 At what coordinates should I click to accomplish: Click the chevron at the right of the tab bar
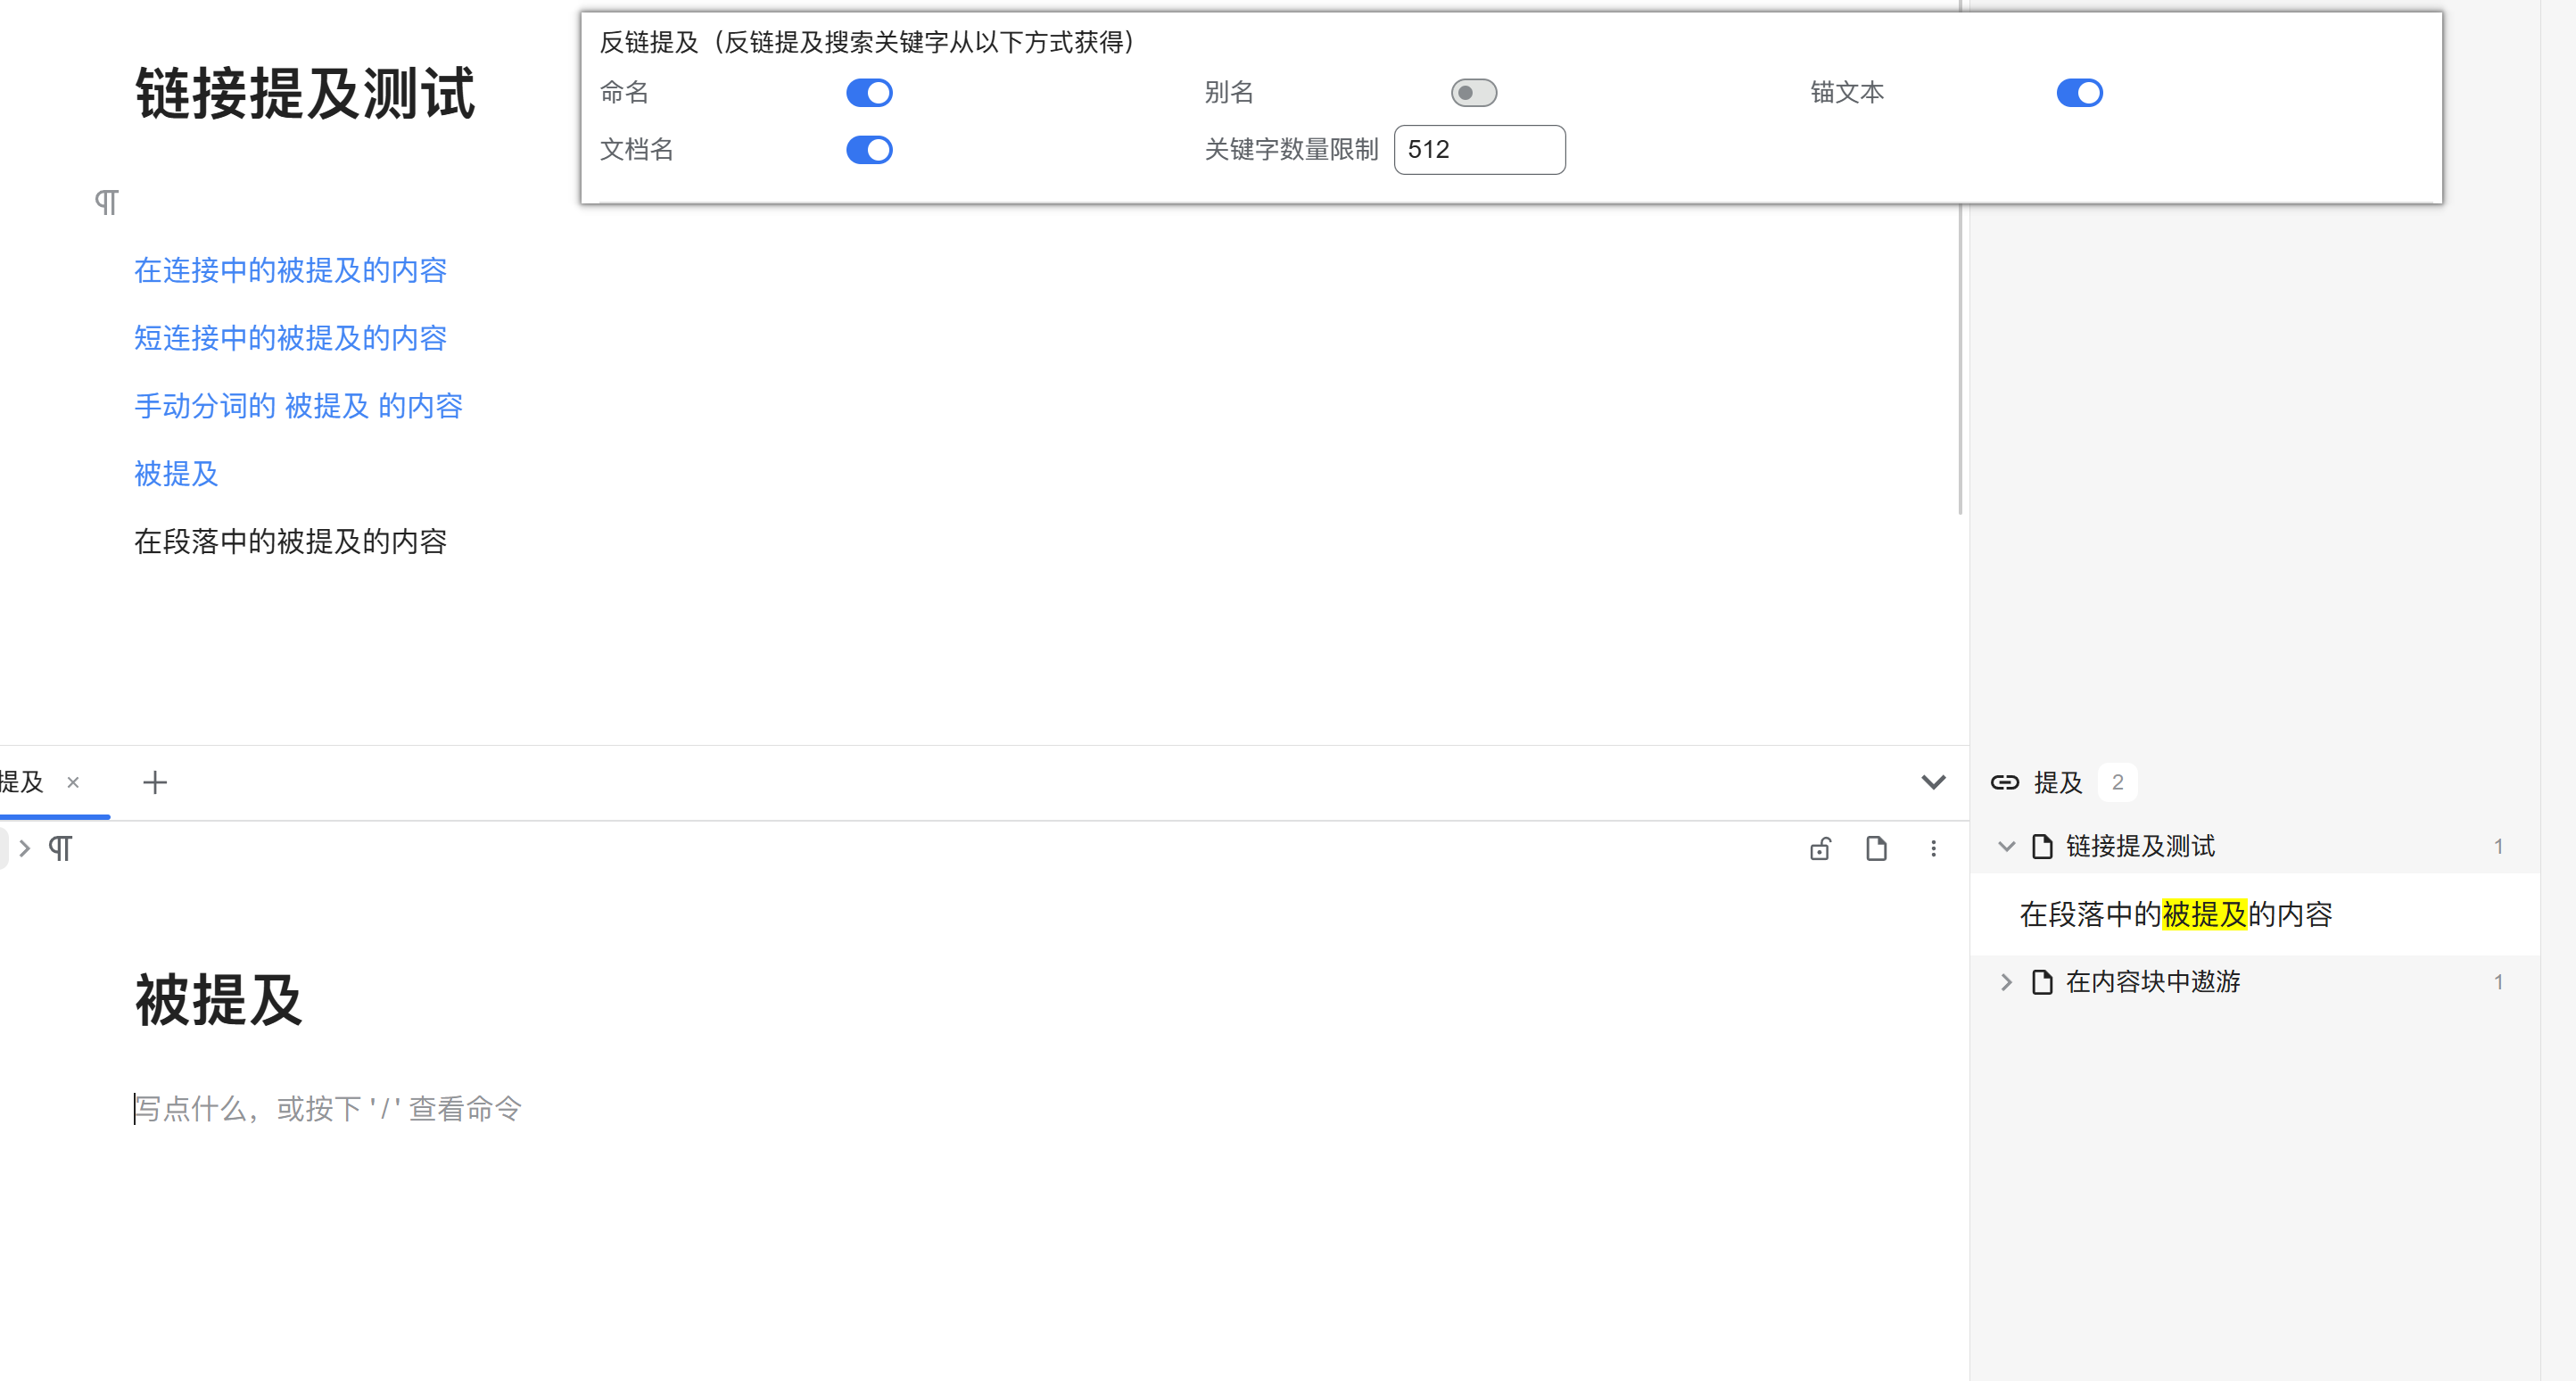1933,783
